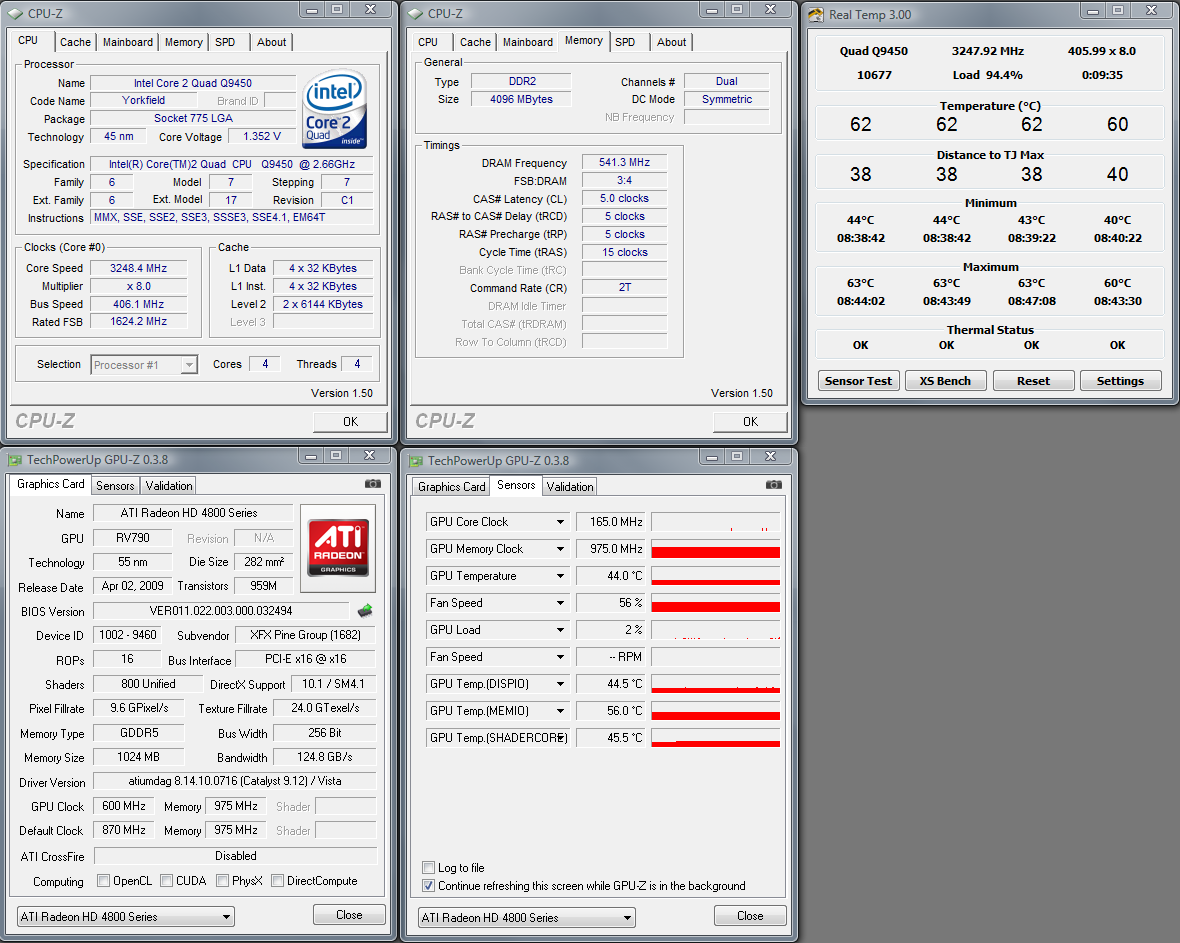Viewport: 1180px width, 943px height.
Task: Click the 'Intel Core 2 Quad Q9450' name value
Action: click(x=193, y=83)
